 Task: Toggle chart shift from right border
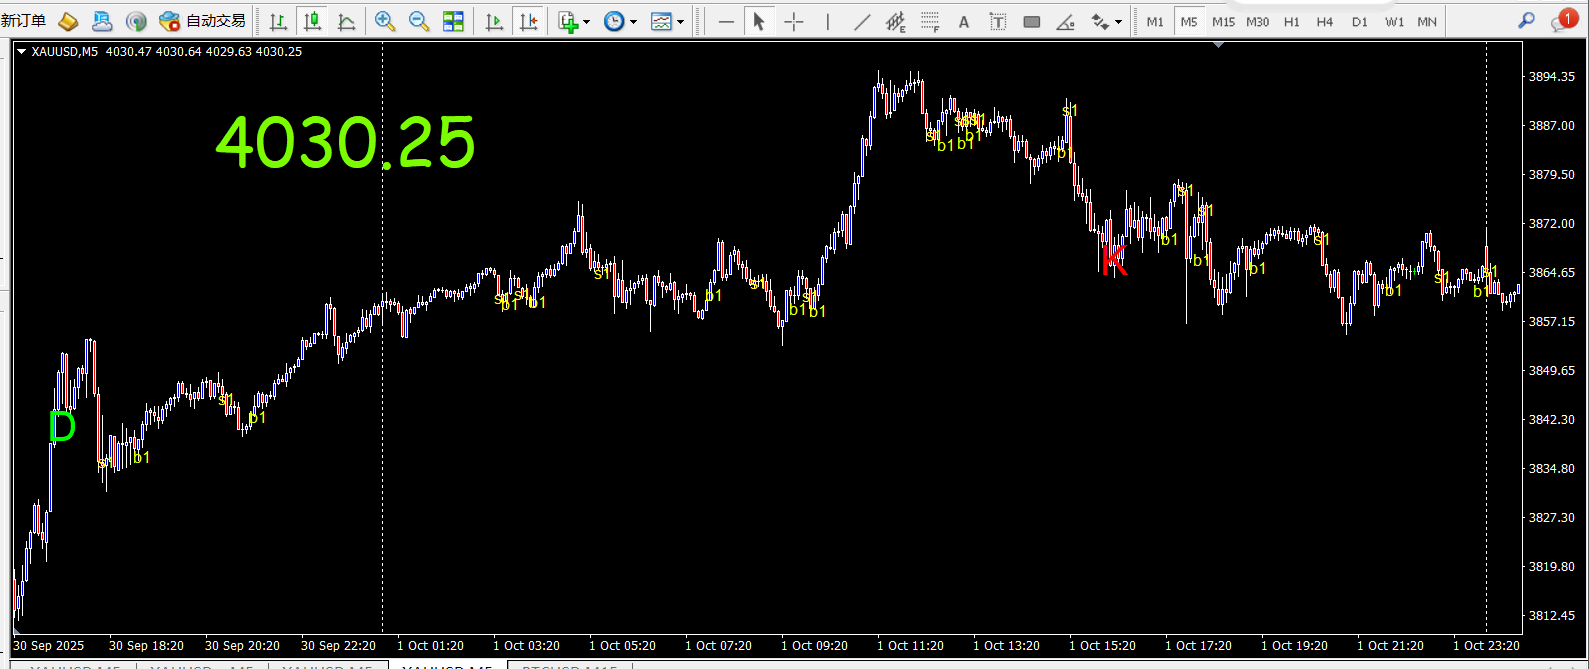point(528,21)
